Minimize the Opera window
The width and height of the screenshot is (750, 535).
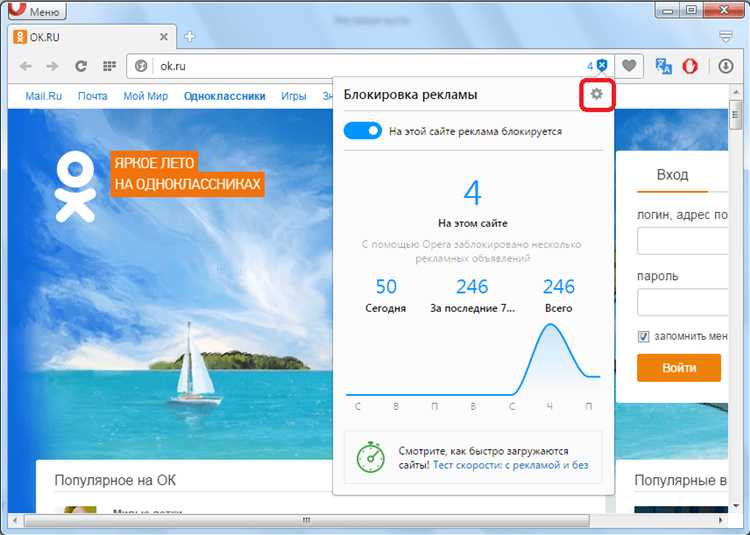tap(668, 9)
